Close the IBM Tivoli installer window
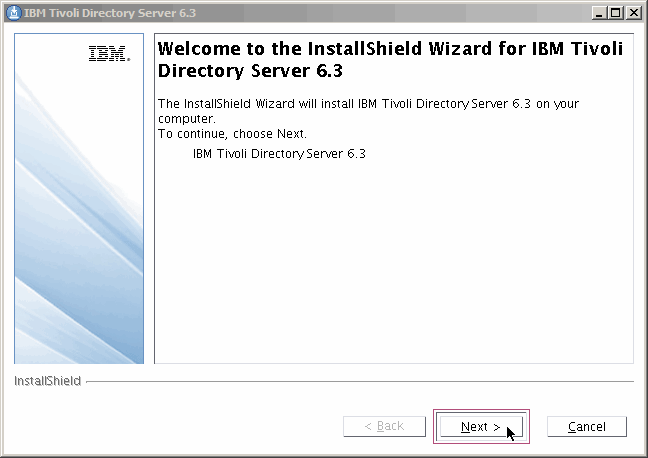The width and height of the screenshot is (648, 458). (x=632, y=12)
